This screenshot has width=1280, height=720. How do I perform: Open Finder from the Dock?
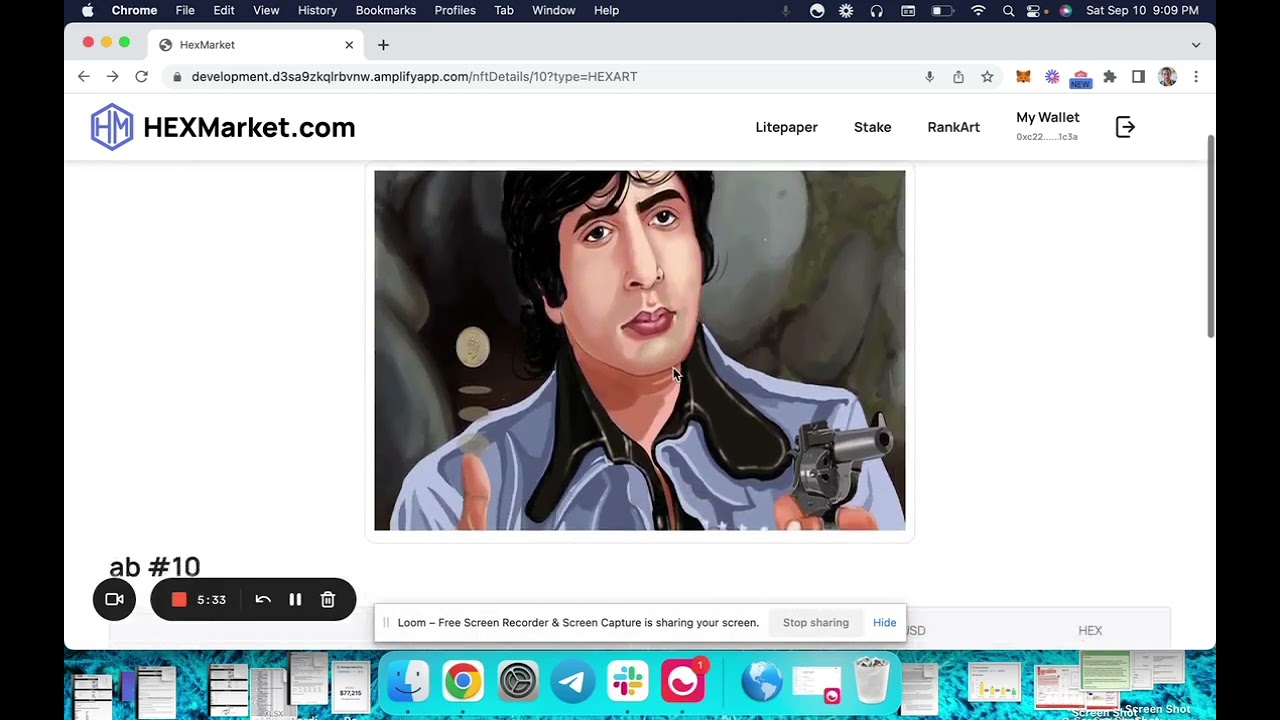click(x=407, y=682)
